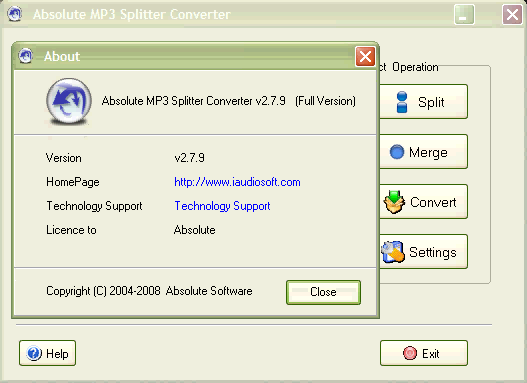This screenshot has width=527, height=383.
Task: Close the About dialog using Close button
Action: (323, 292)
